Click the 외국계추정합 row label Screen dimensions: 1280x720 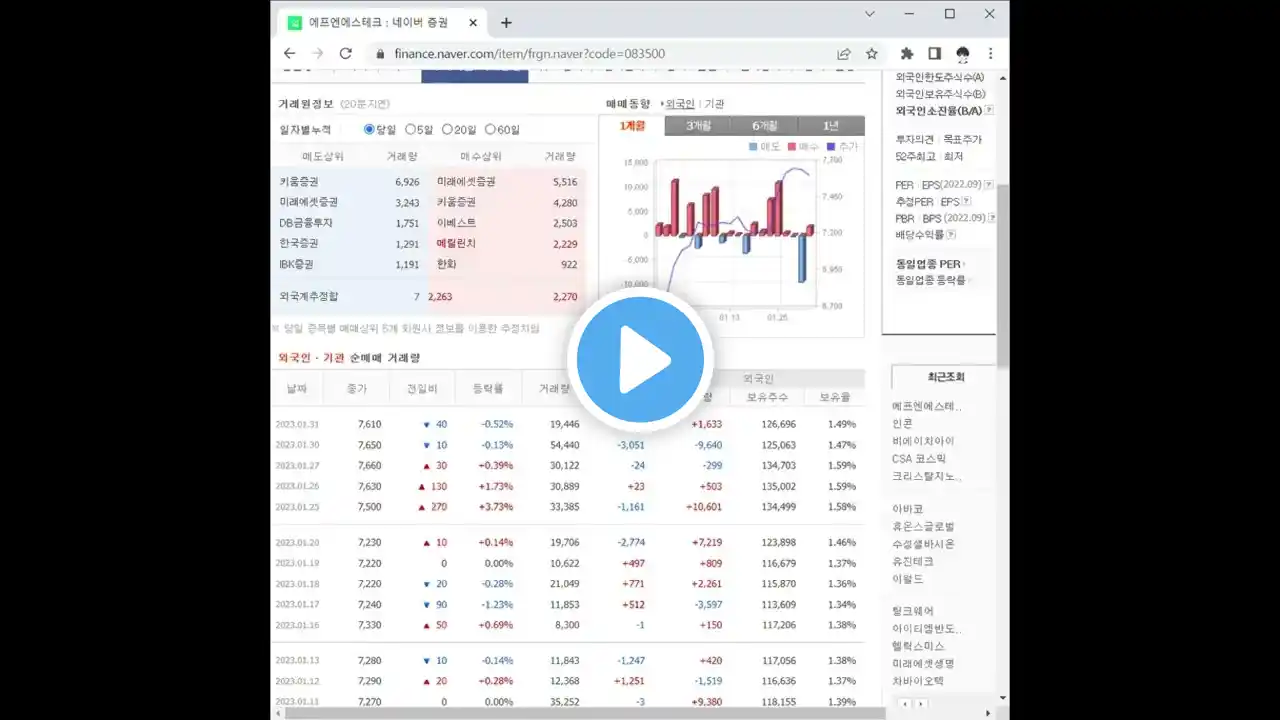click(x=309, y=296)
